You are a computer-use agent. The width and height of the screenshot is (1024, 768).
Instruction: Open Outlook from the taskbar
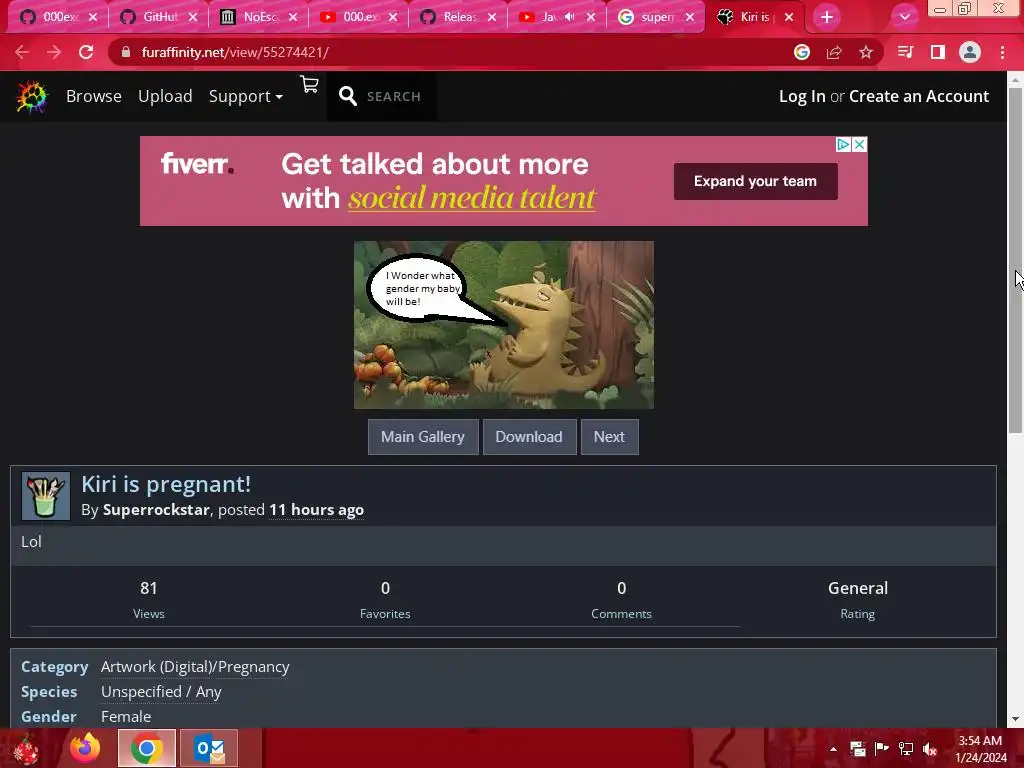pyautogui.click(x=210, y=748)
